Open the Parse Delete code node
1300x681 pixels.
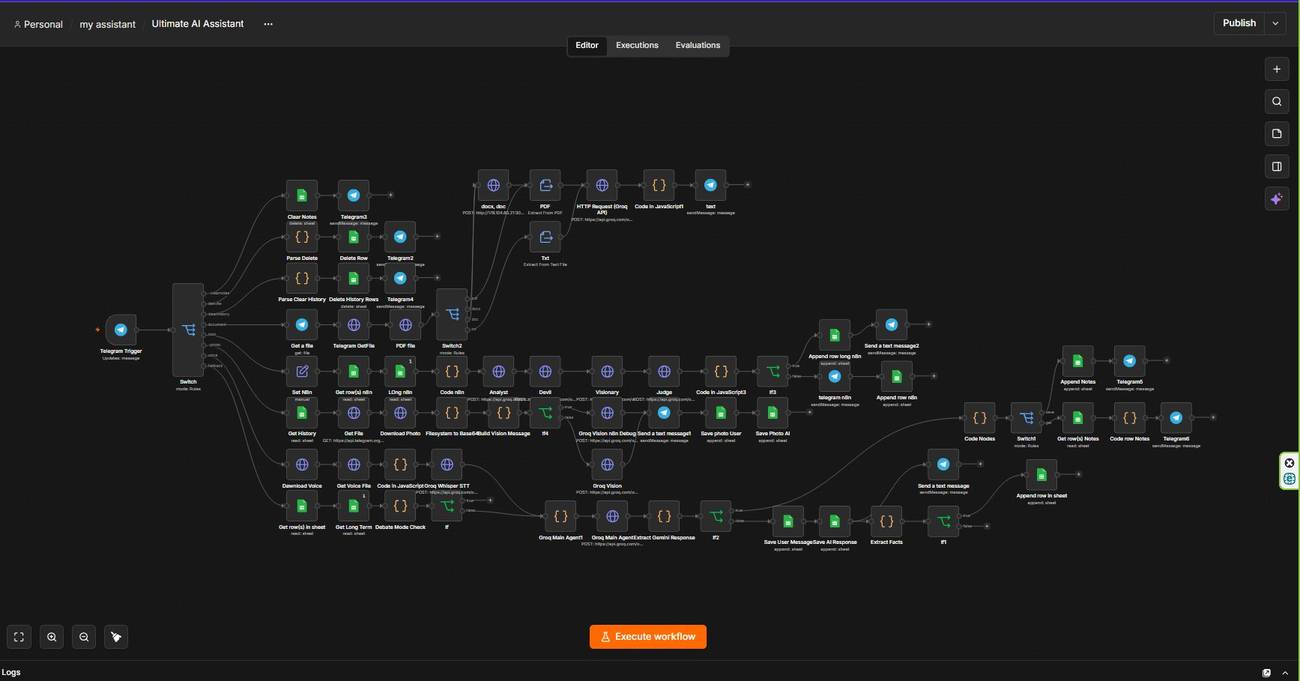click(302, 237)
